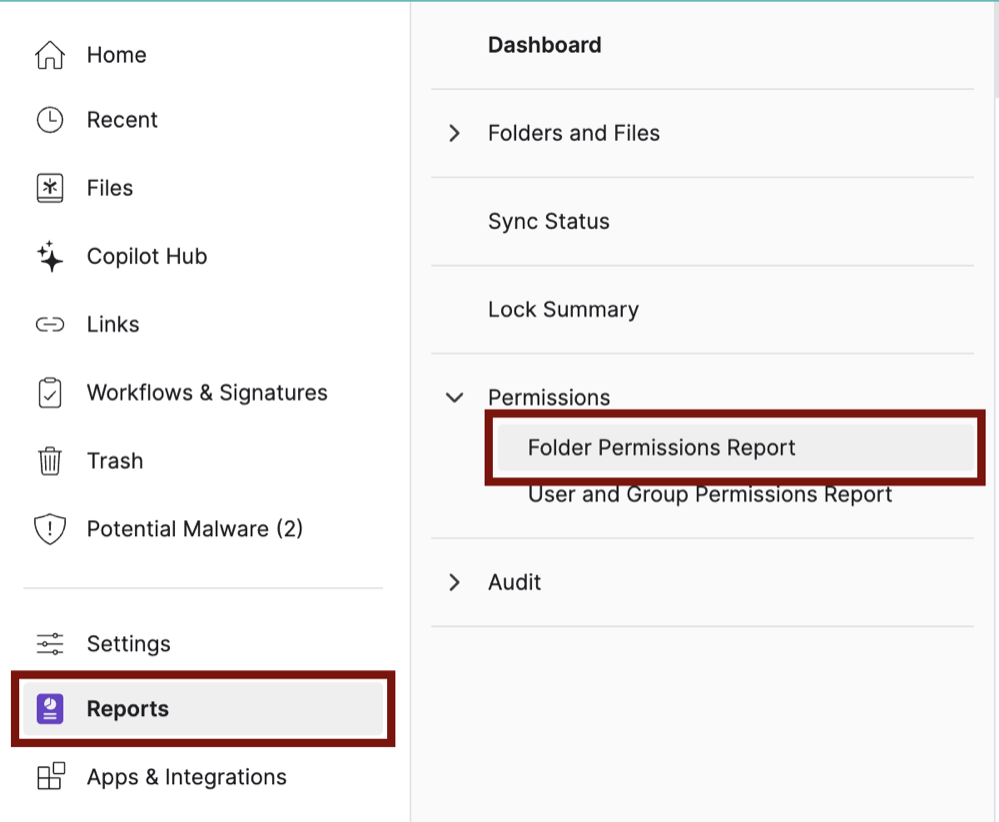Click the Copilot Hub sparkle icon
The image size is (999, 822).
[x=48, y=256]
